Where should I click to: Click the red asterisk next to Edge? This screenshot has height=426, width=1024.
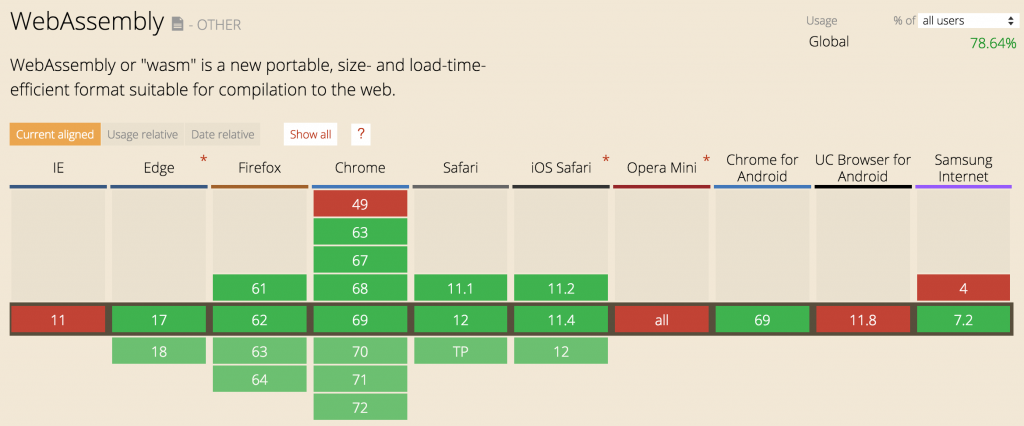(x=204, y=160)
